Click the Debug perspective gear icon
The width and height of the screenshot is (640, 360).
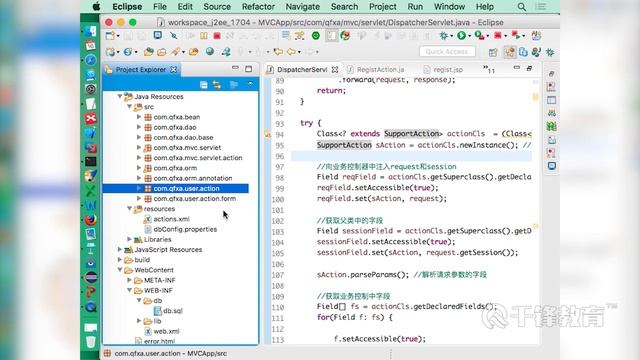coord(550,52)
